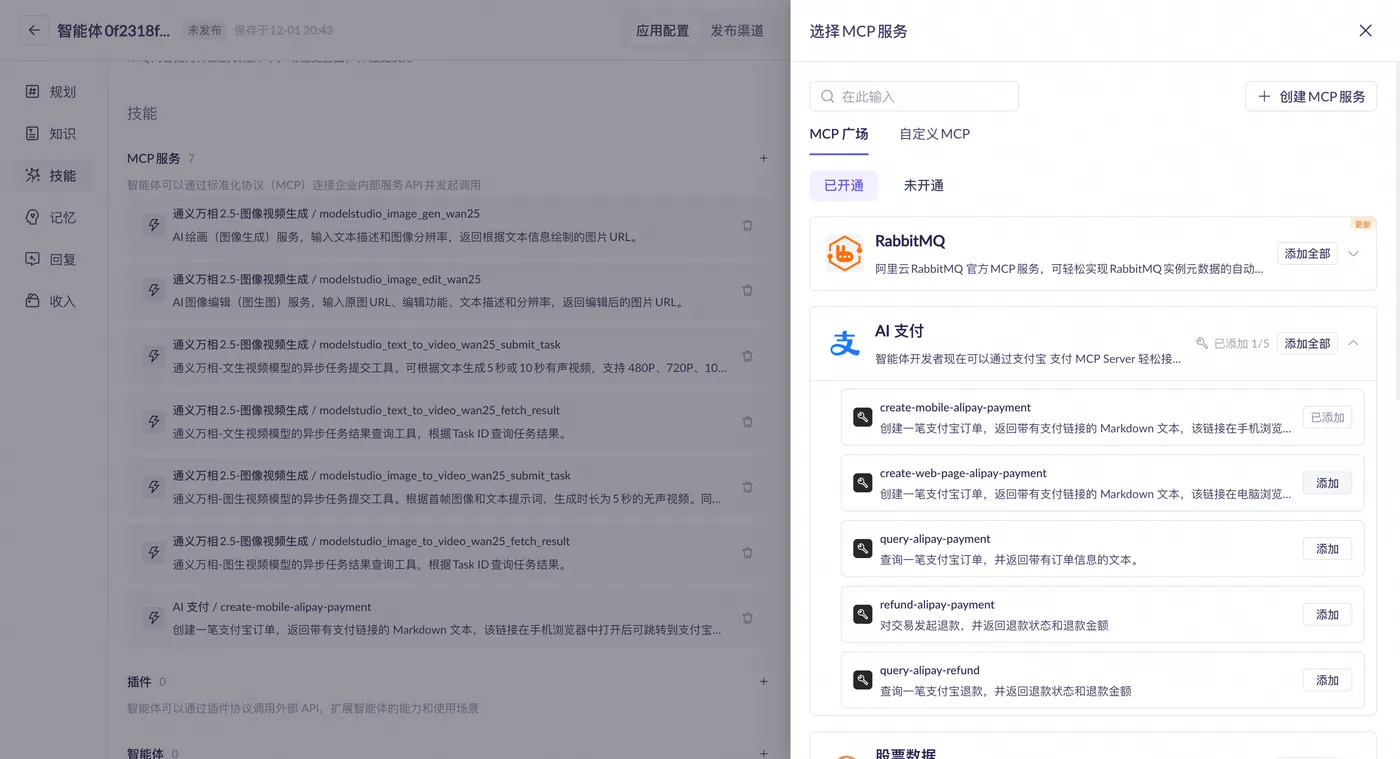Click the Alipay logo on AI 支付 card
1400x759 pixels.
(x=845, y=344)
